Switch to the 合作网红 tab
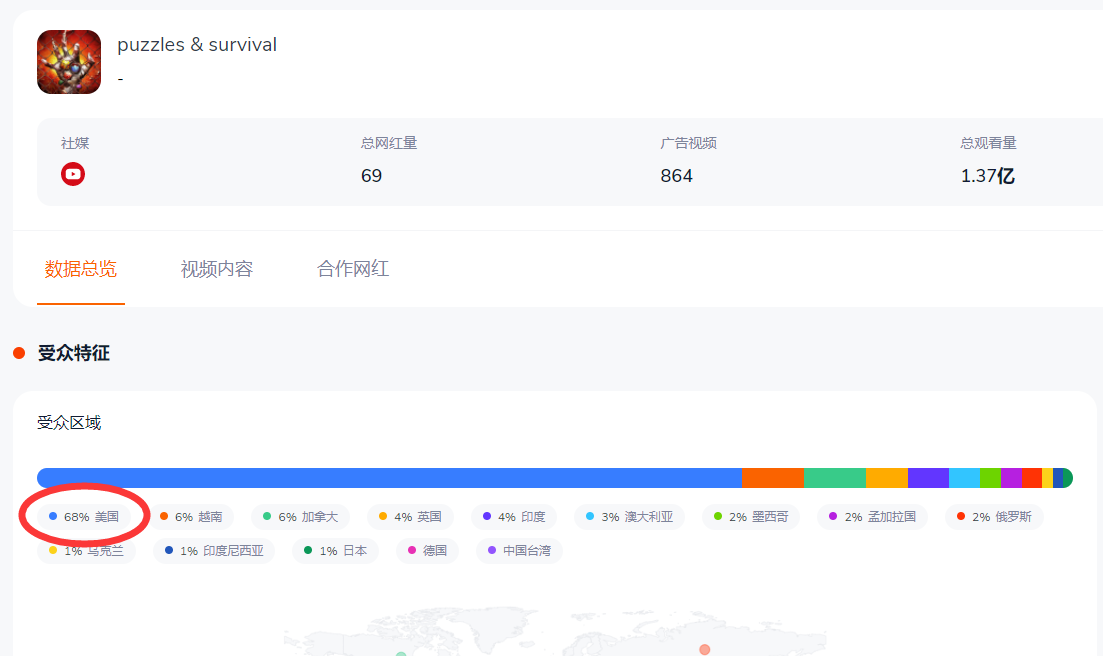 pyautogui.click(x=353, y=269)
